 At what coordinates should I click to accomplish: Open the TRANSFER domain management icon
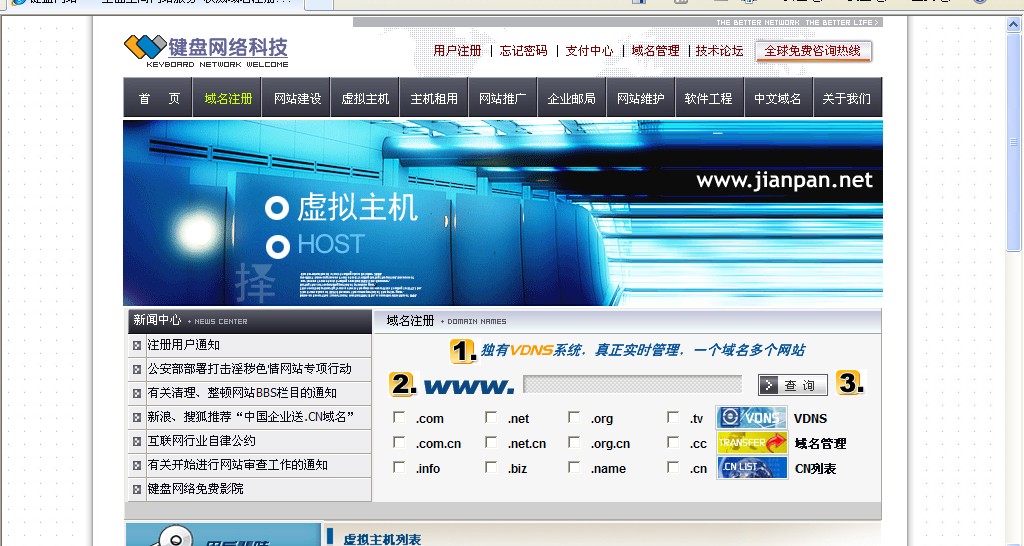752,443
